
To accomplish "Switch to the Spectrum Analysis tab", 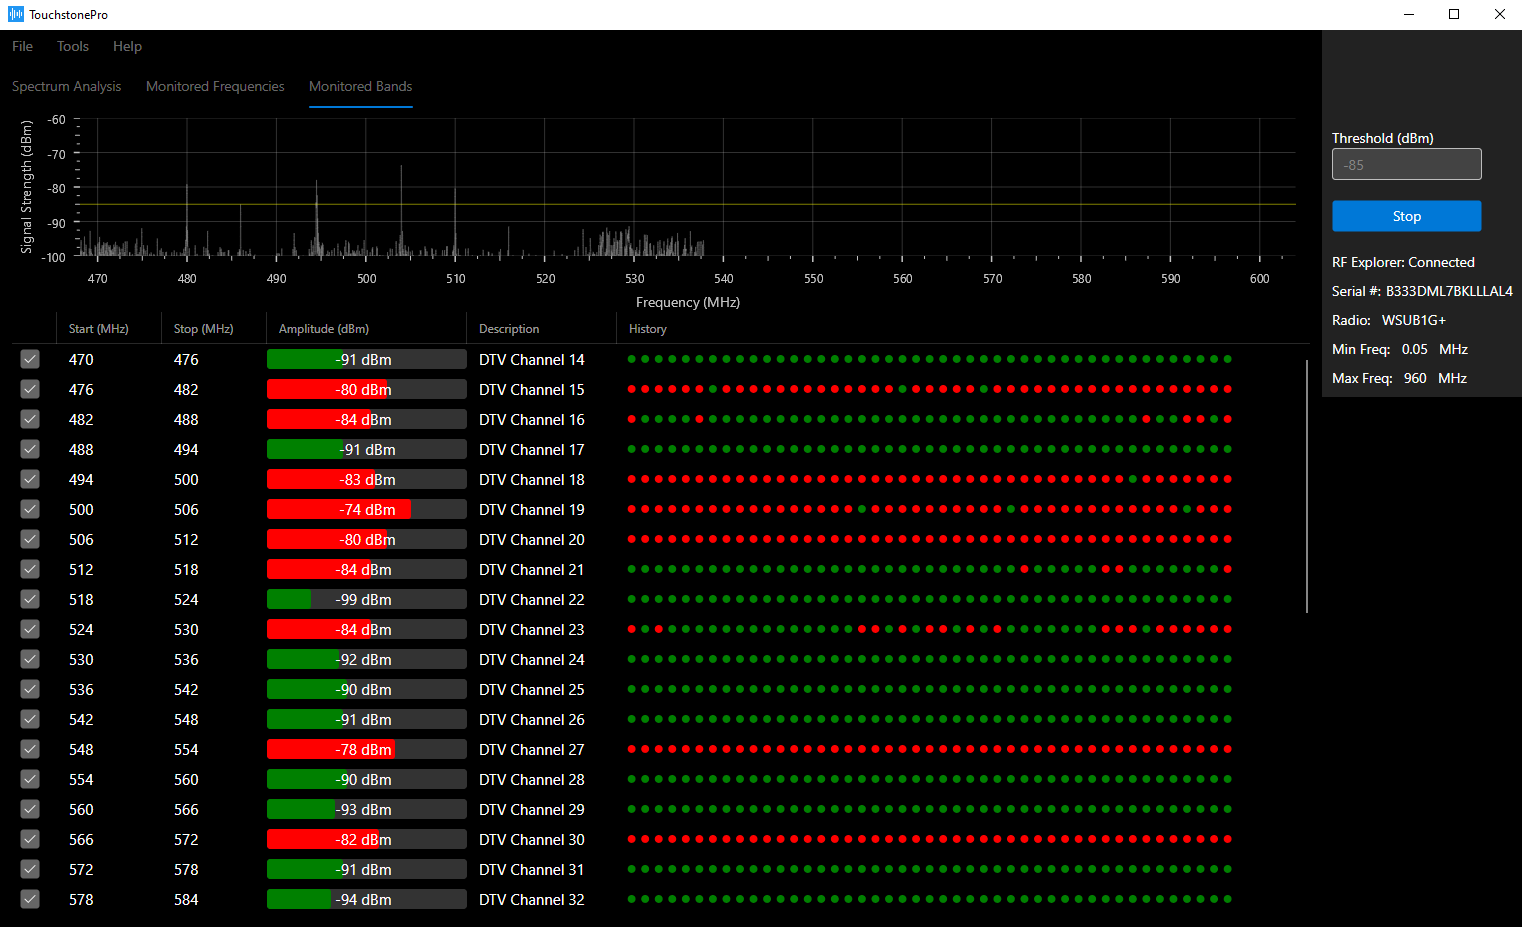I will 66,86.
